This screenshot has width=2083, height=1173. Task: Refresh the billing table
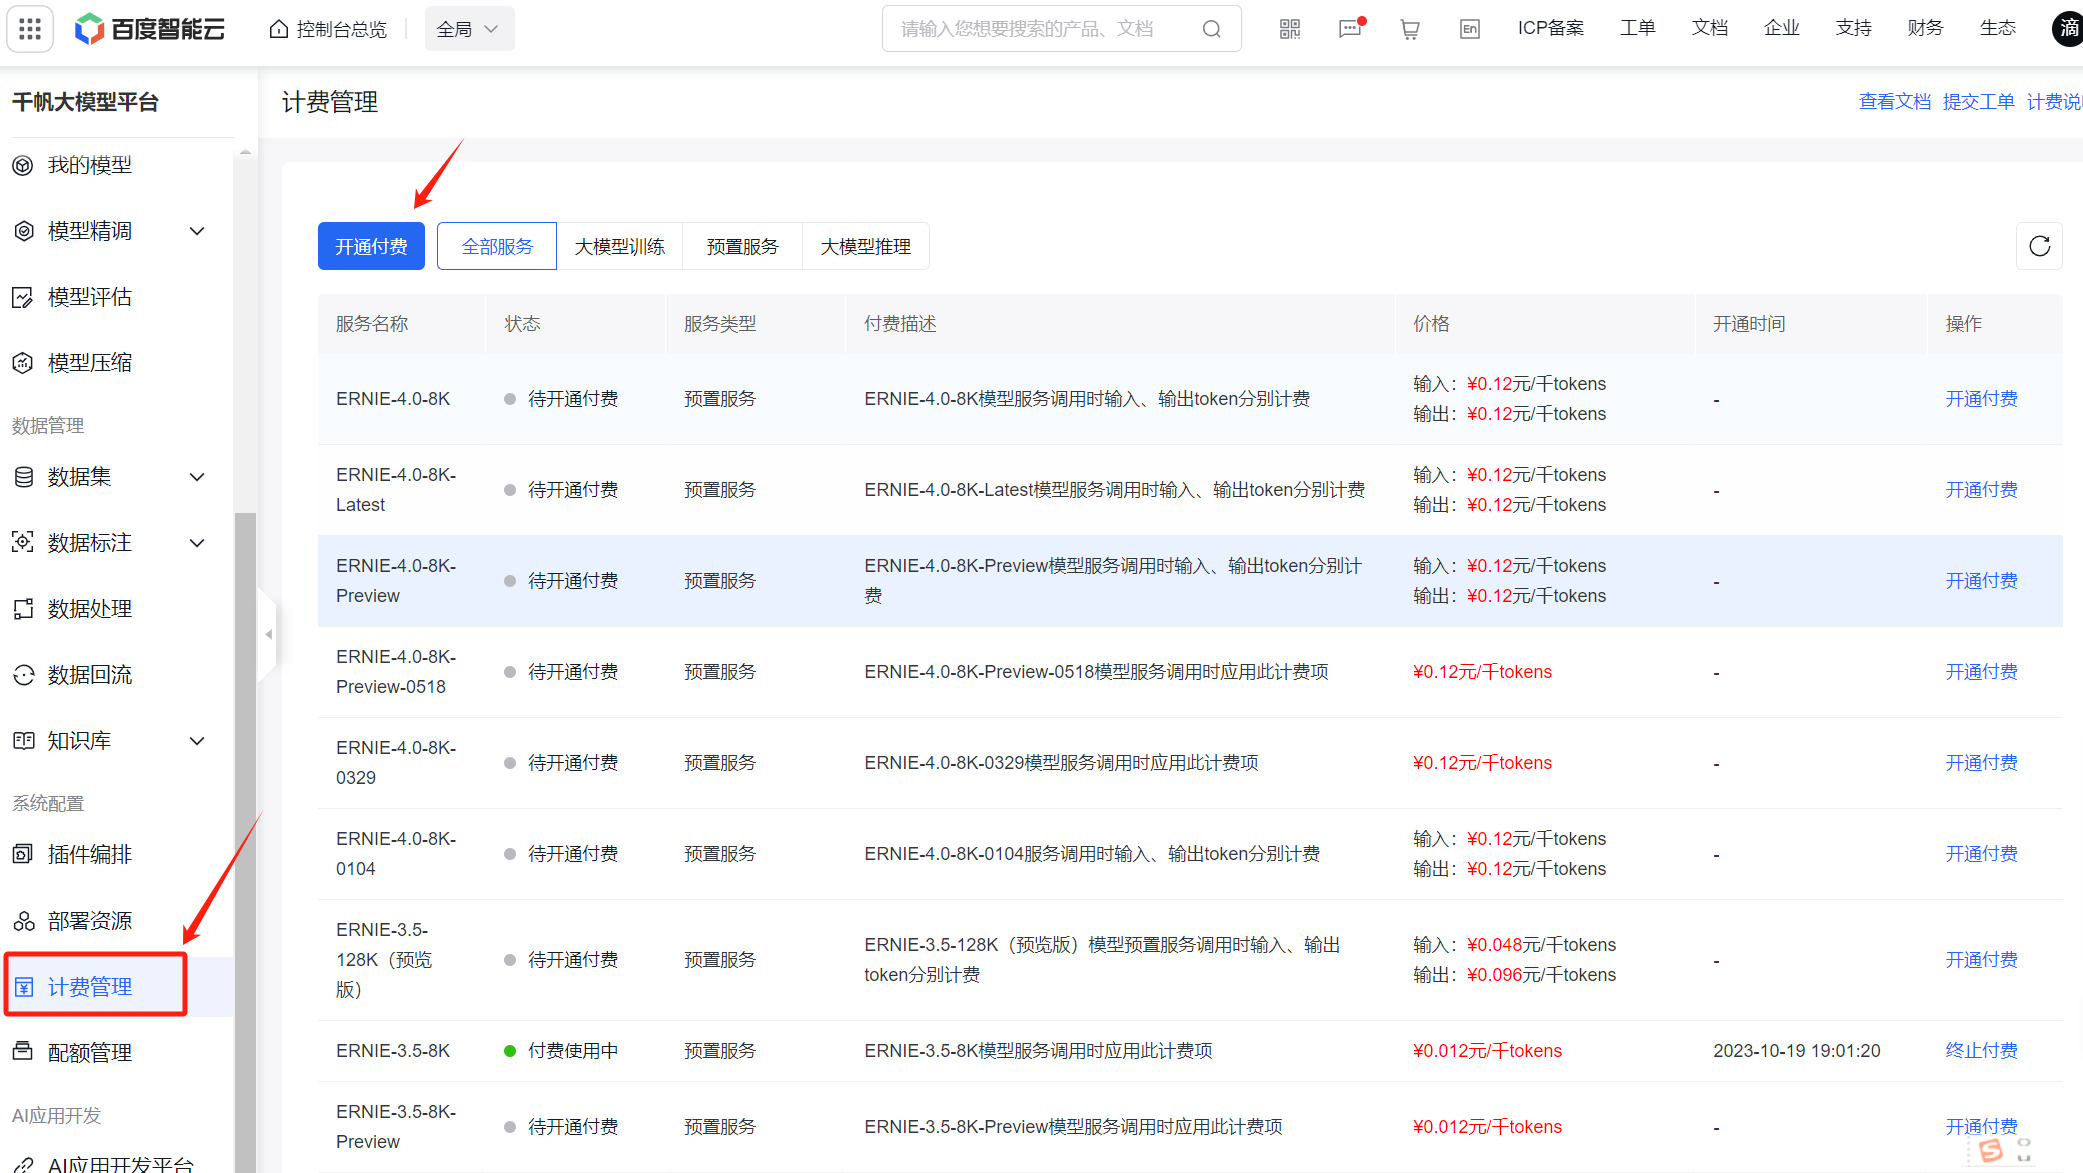click(x=2039, y=246)
